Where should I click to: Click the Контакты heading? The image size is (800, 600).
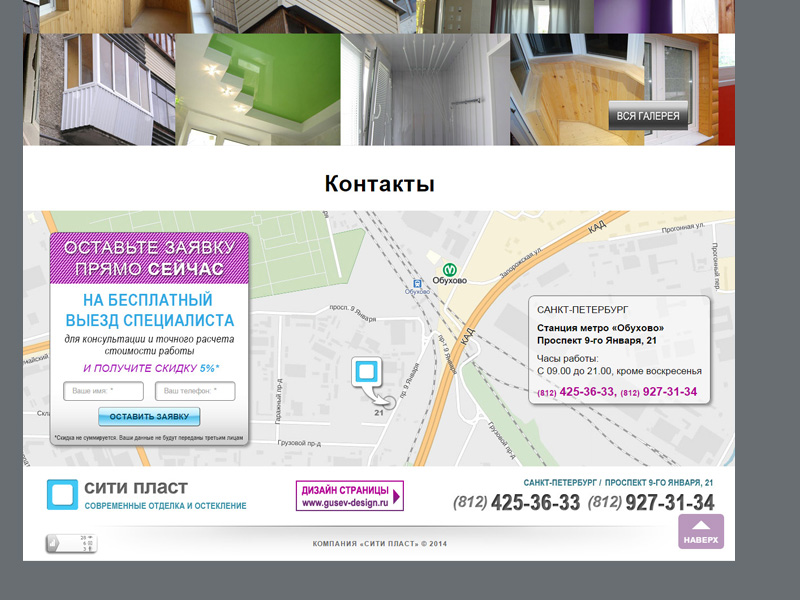click(380, 184)
